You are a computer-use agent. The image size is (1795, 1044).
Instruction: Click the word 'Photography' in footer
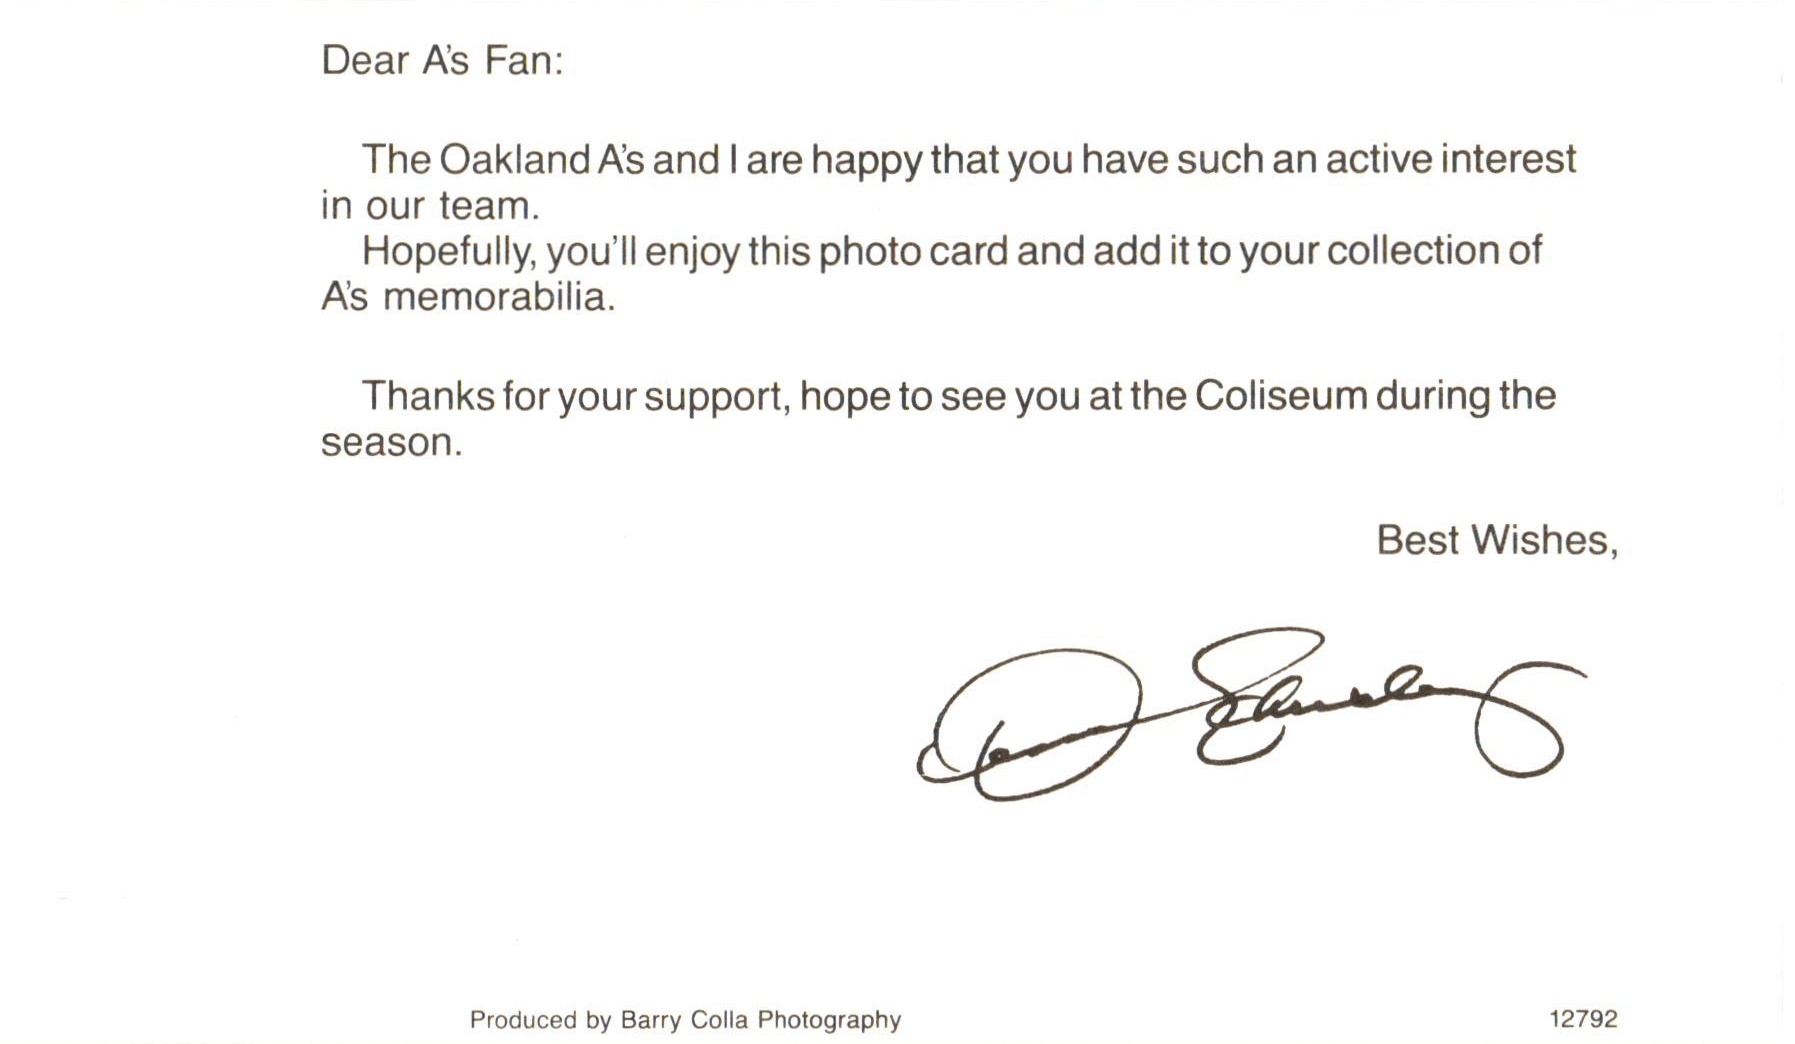[x=829, y=1020]
